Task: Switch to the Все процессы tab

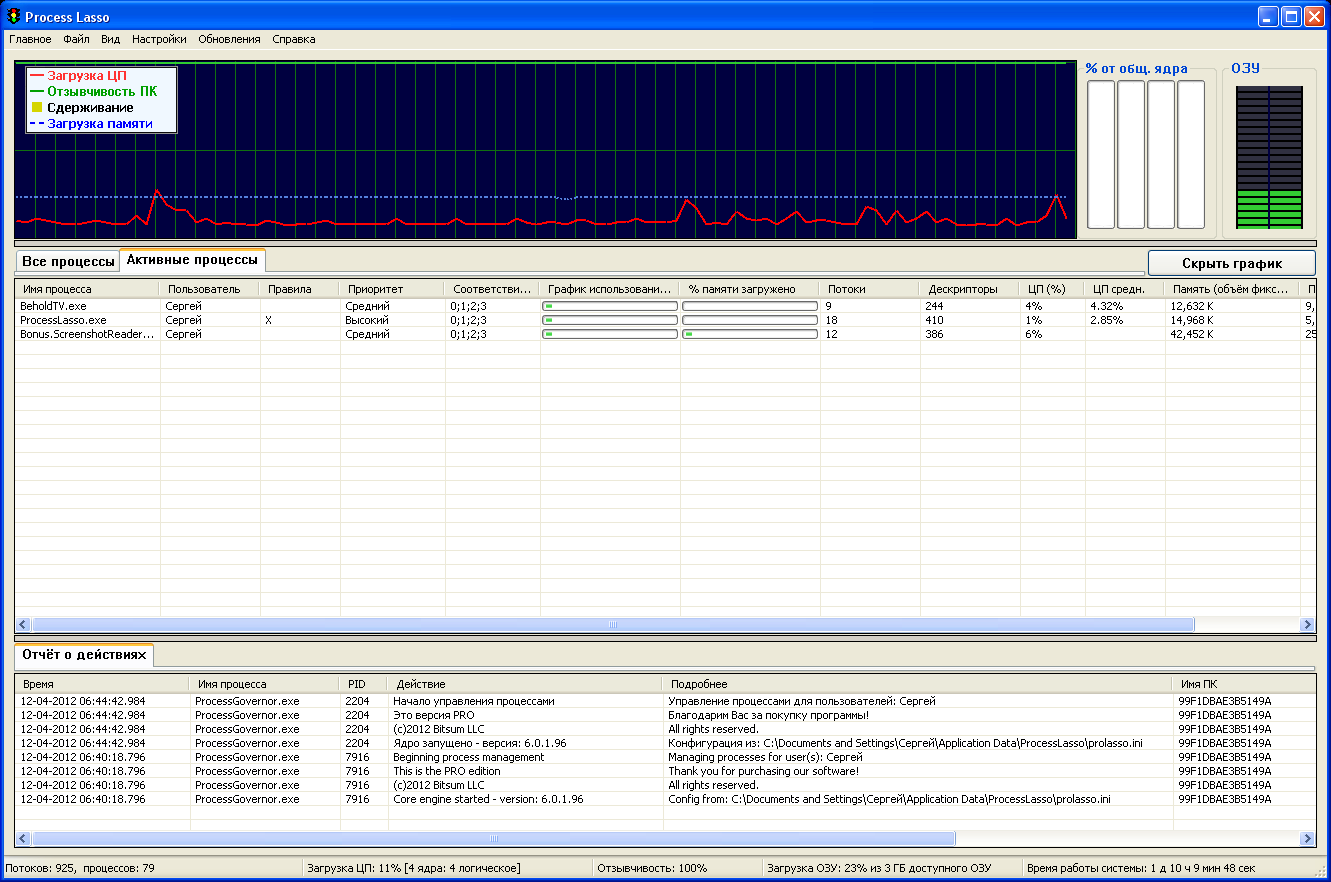Action: [x=68, y=261]
